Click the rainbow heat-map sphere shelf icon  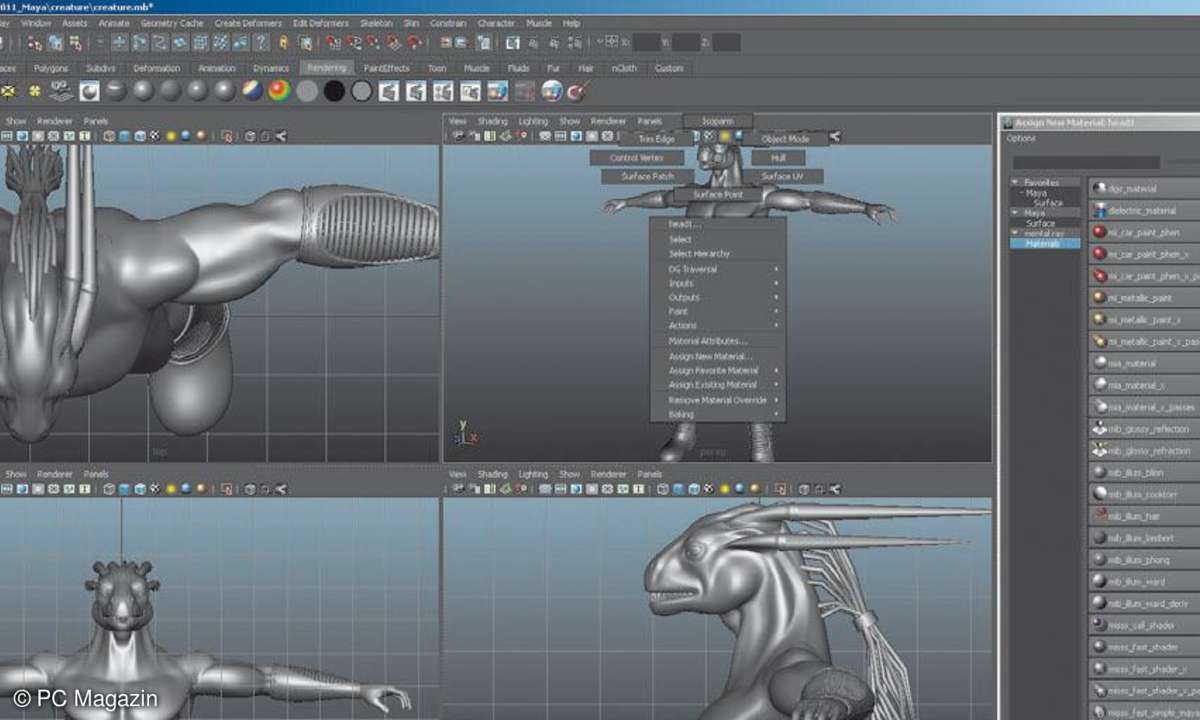coord(279,92)
